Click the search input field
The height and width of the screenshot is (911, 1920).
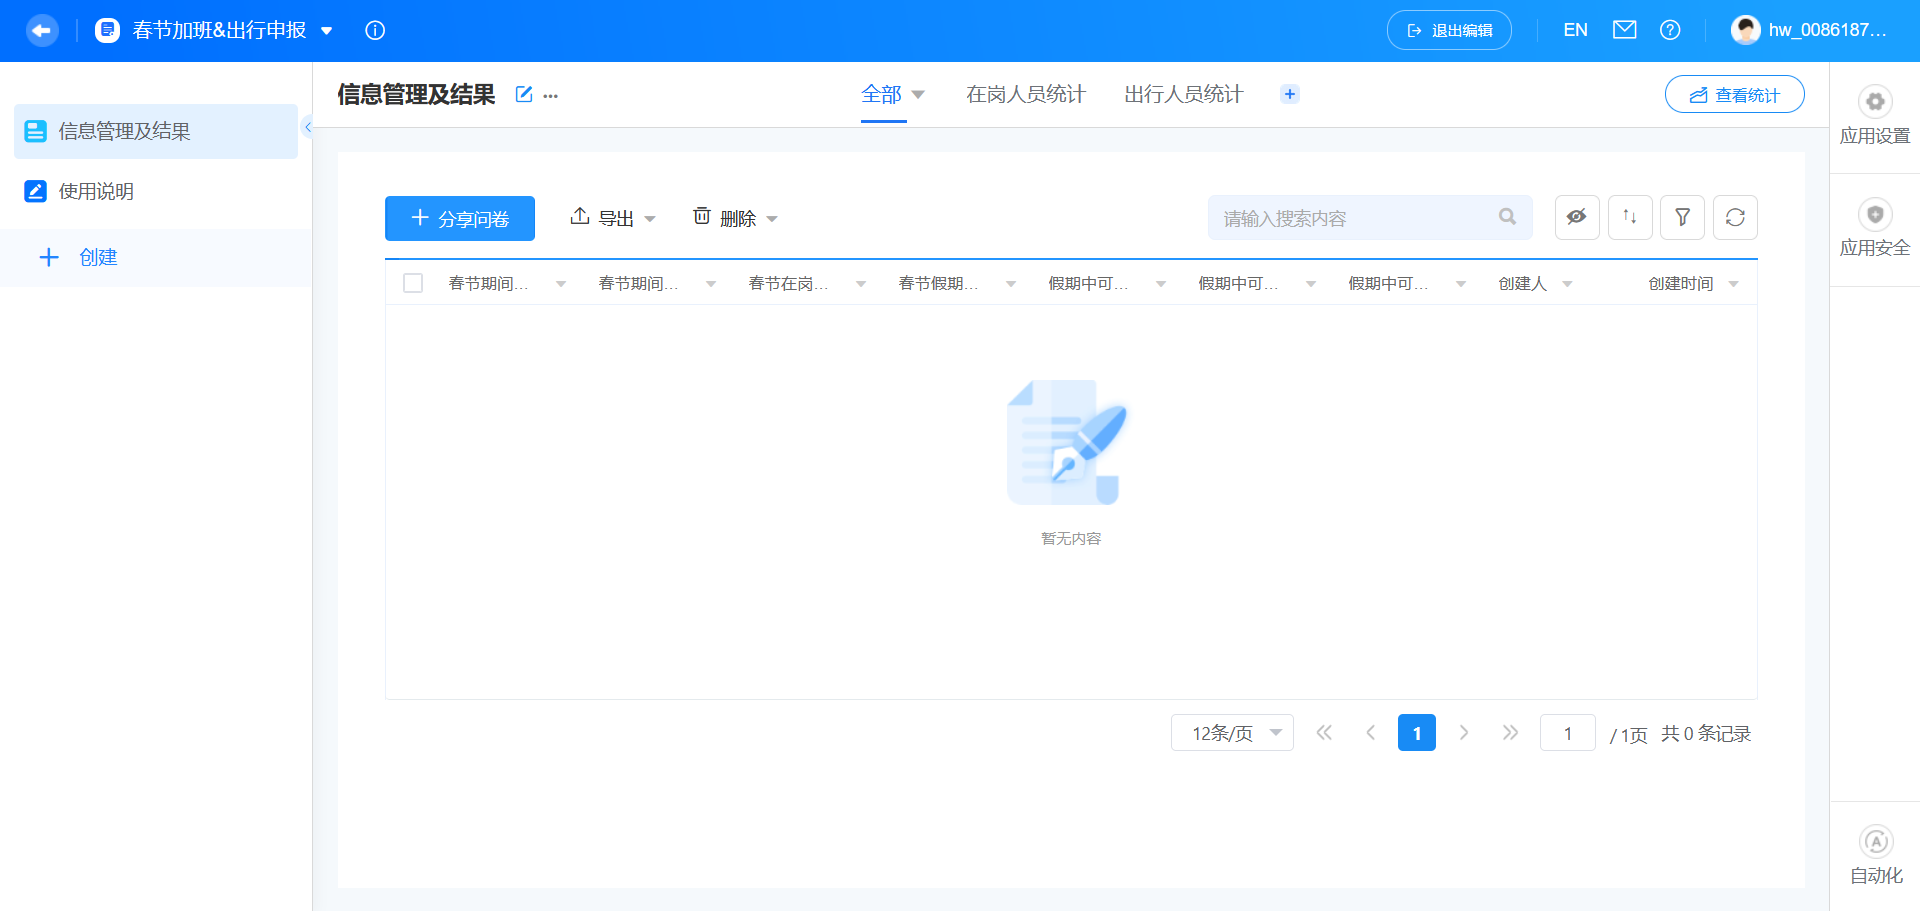pos(1360,217)
